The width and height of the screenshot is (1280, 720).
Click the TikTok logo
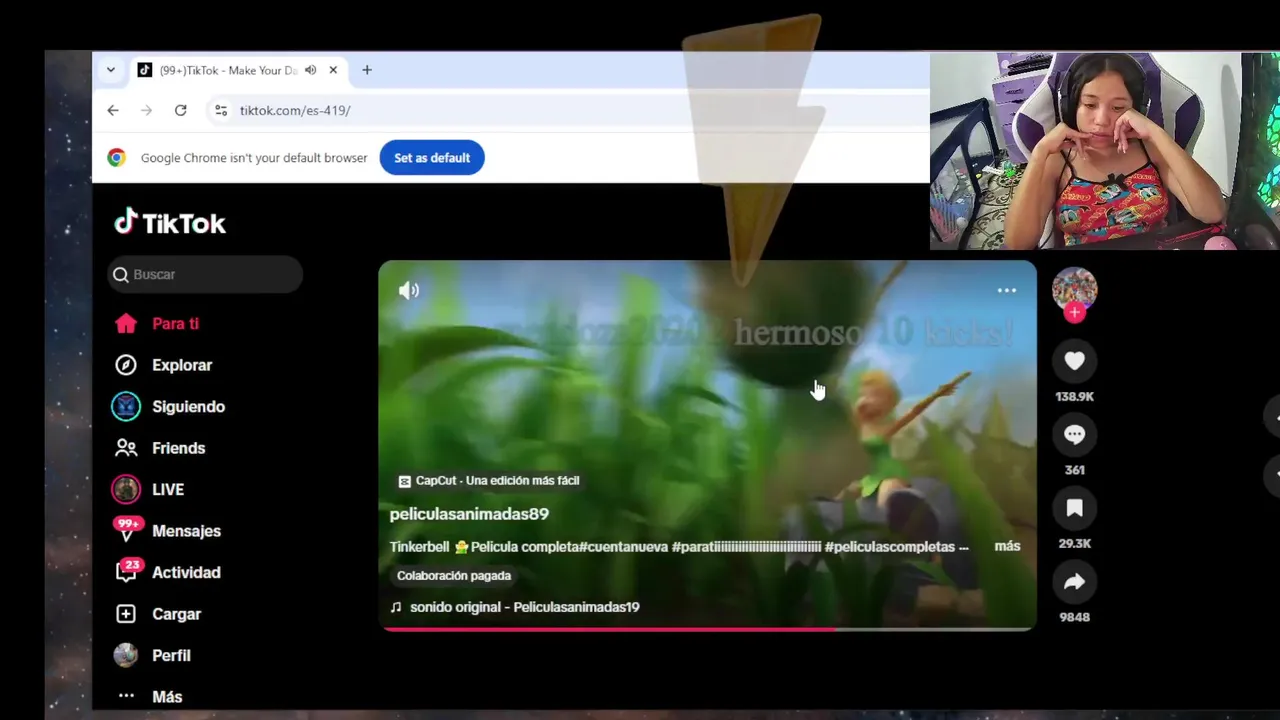(x=170, y=222)
